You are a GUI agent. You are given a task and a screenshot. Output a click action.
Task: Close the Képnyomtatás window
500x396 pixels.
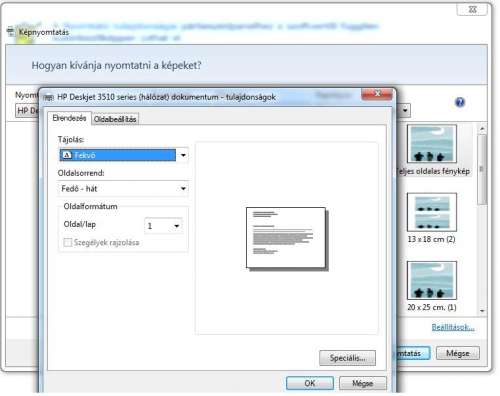coord(472,9)
